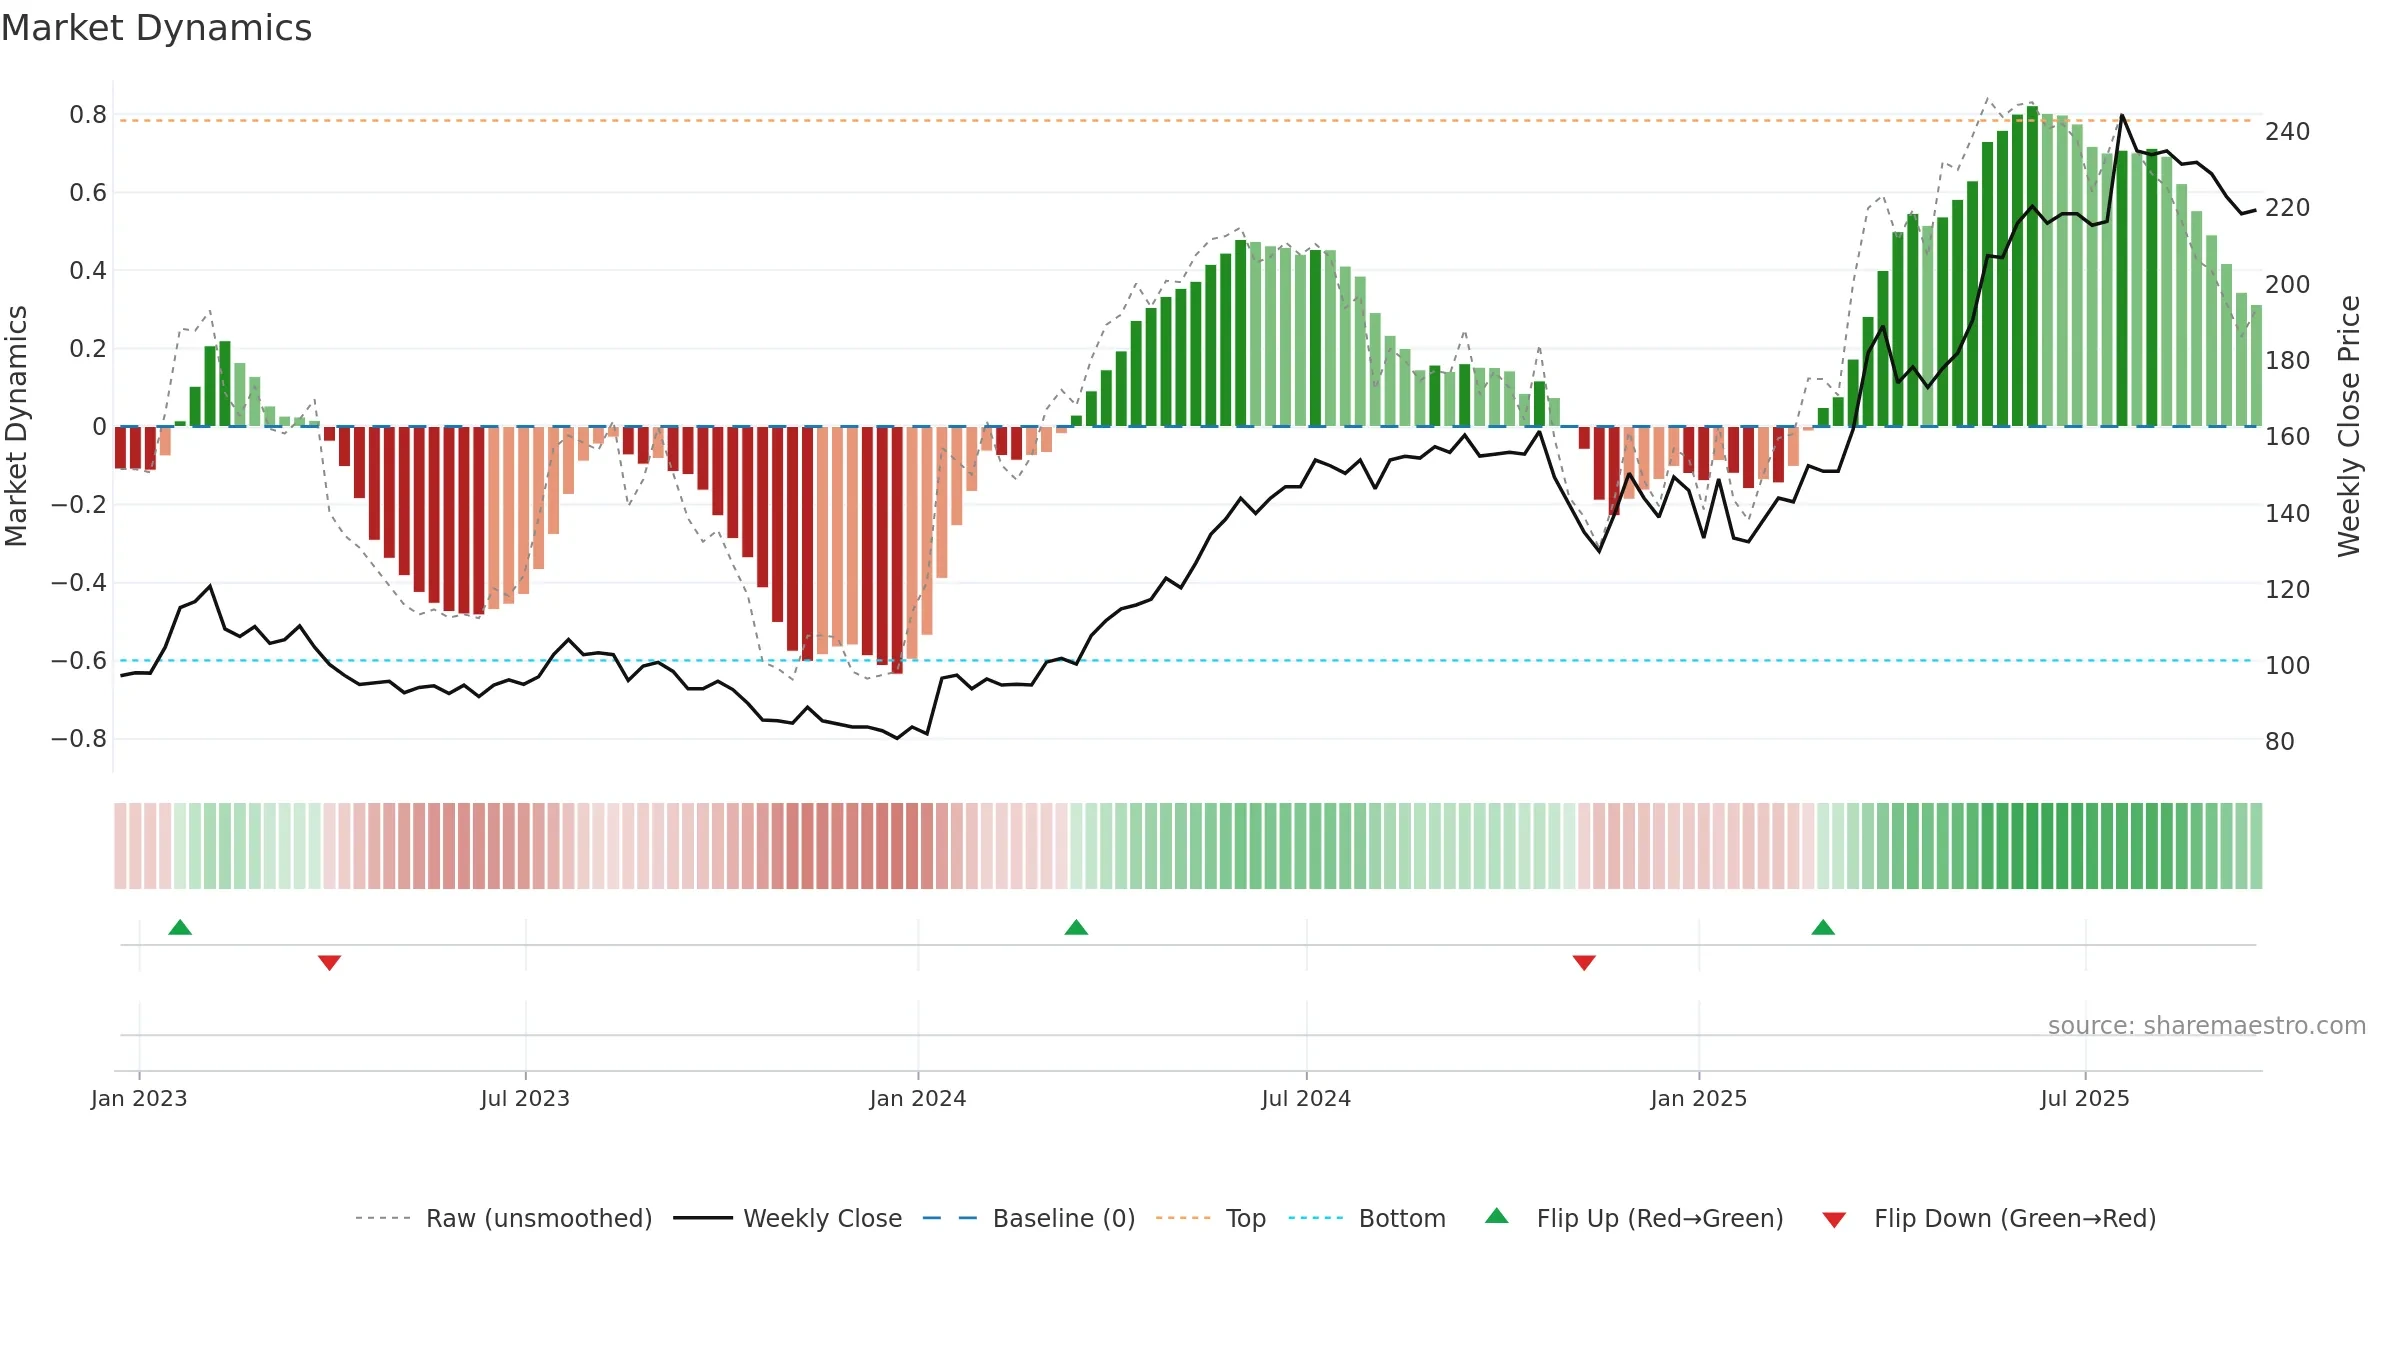Click the Jul 2025 axis label
The height and width of the screenshot is (1350, 2400).
[x=2085, y=1098]
